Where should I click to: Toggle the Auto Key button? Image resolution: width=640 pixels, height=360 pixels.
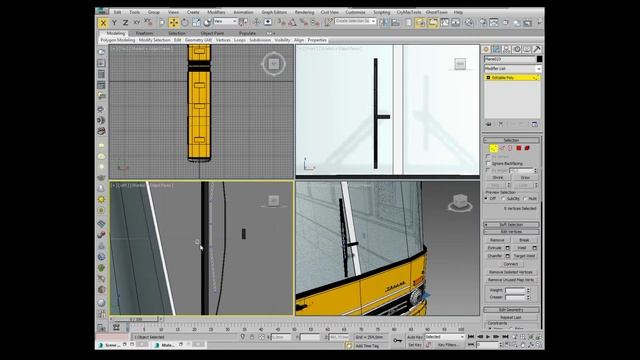(x=415, y=337)
